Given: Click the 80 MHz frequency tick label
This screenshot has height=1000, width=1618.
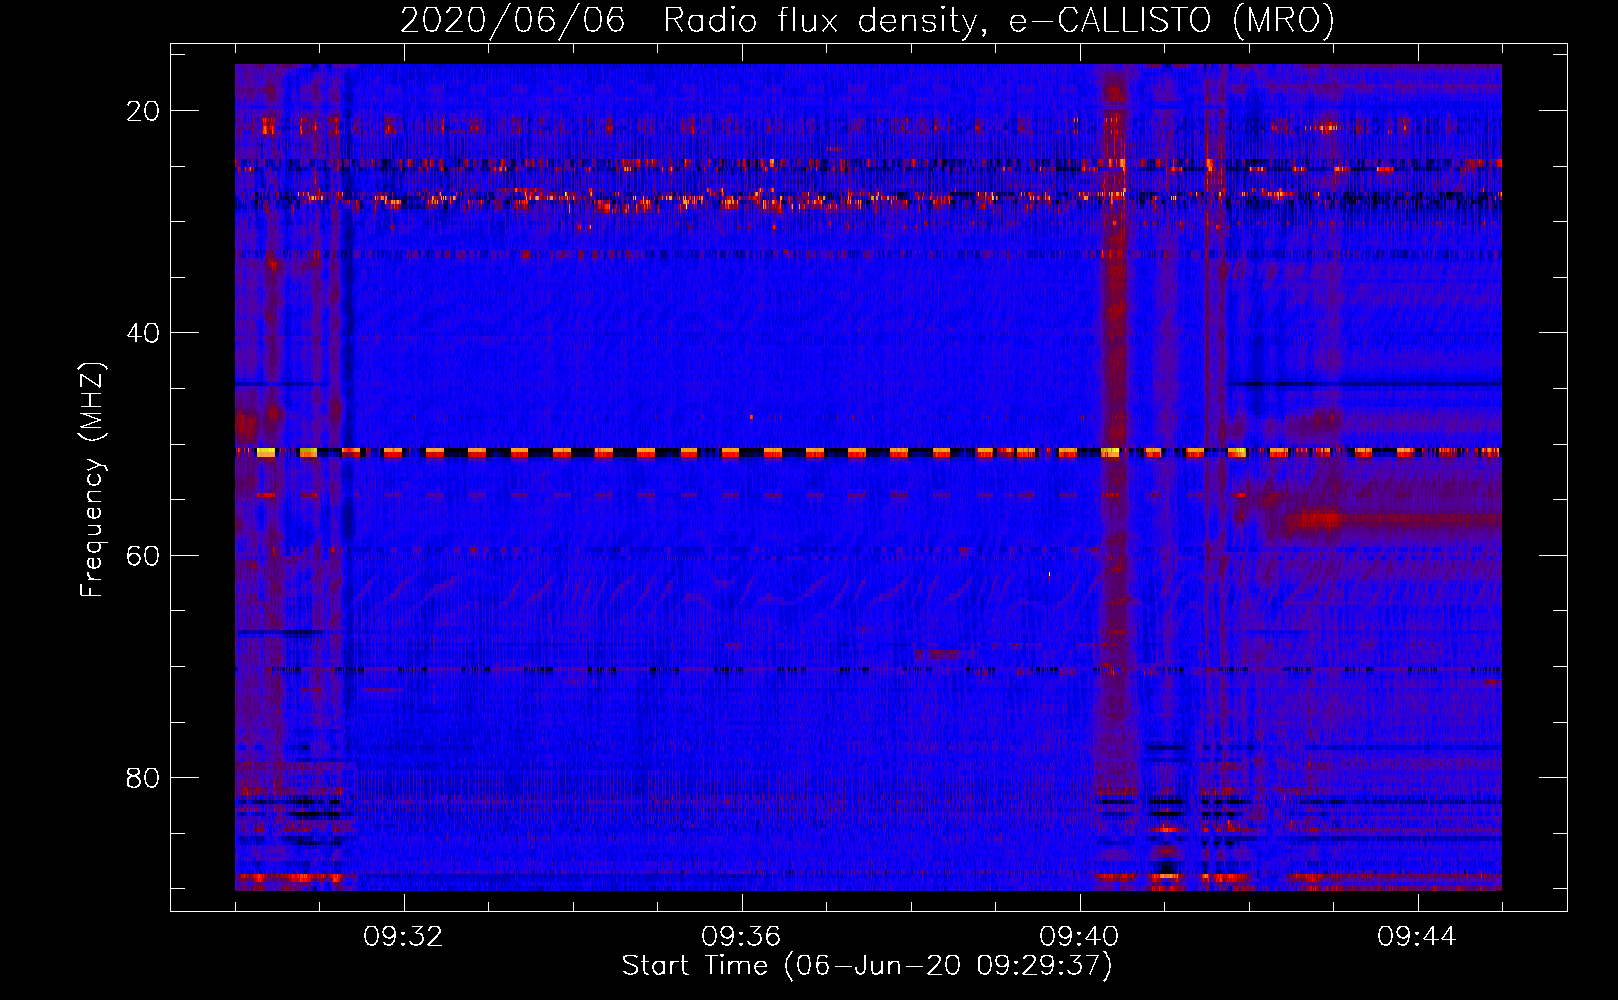Looking at the screenshot, I should coord(143,777).
